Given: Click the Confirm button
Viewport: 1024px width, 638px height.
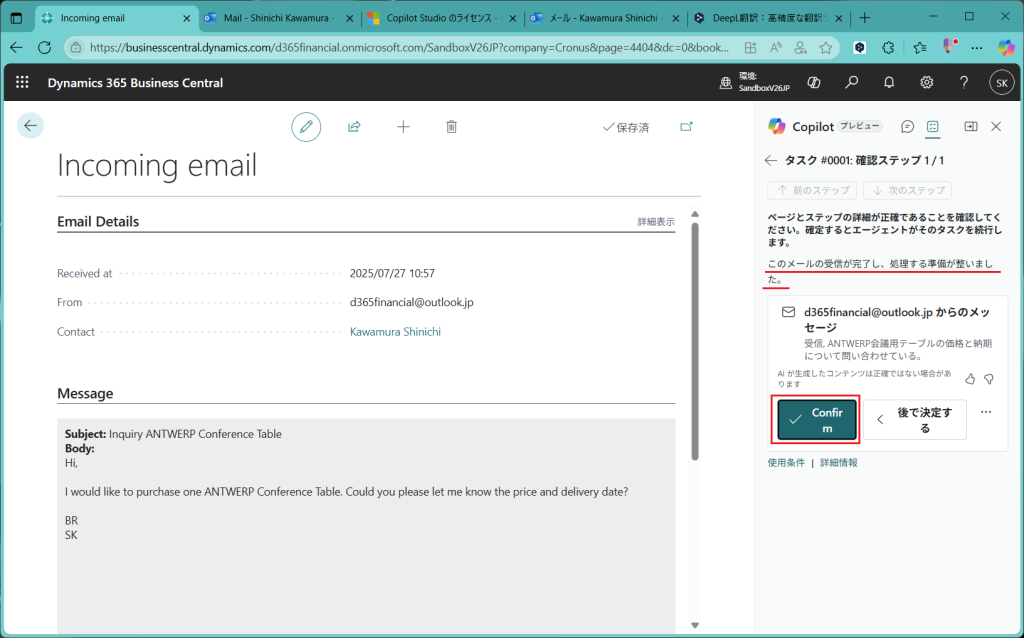Looking at the screenshot, I should (816, 420).
